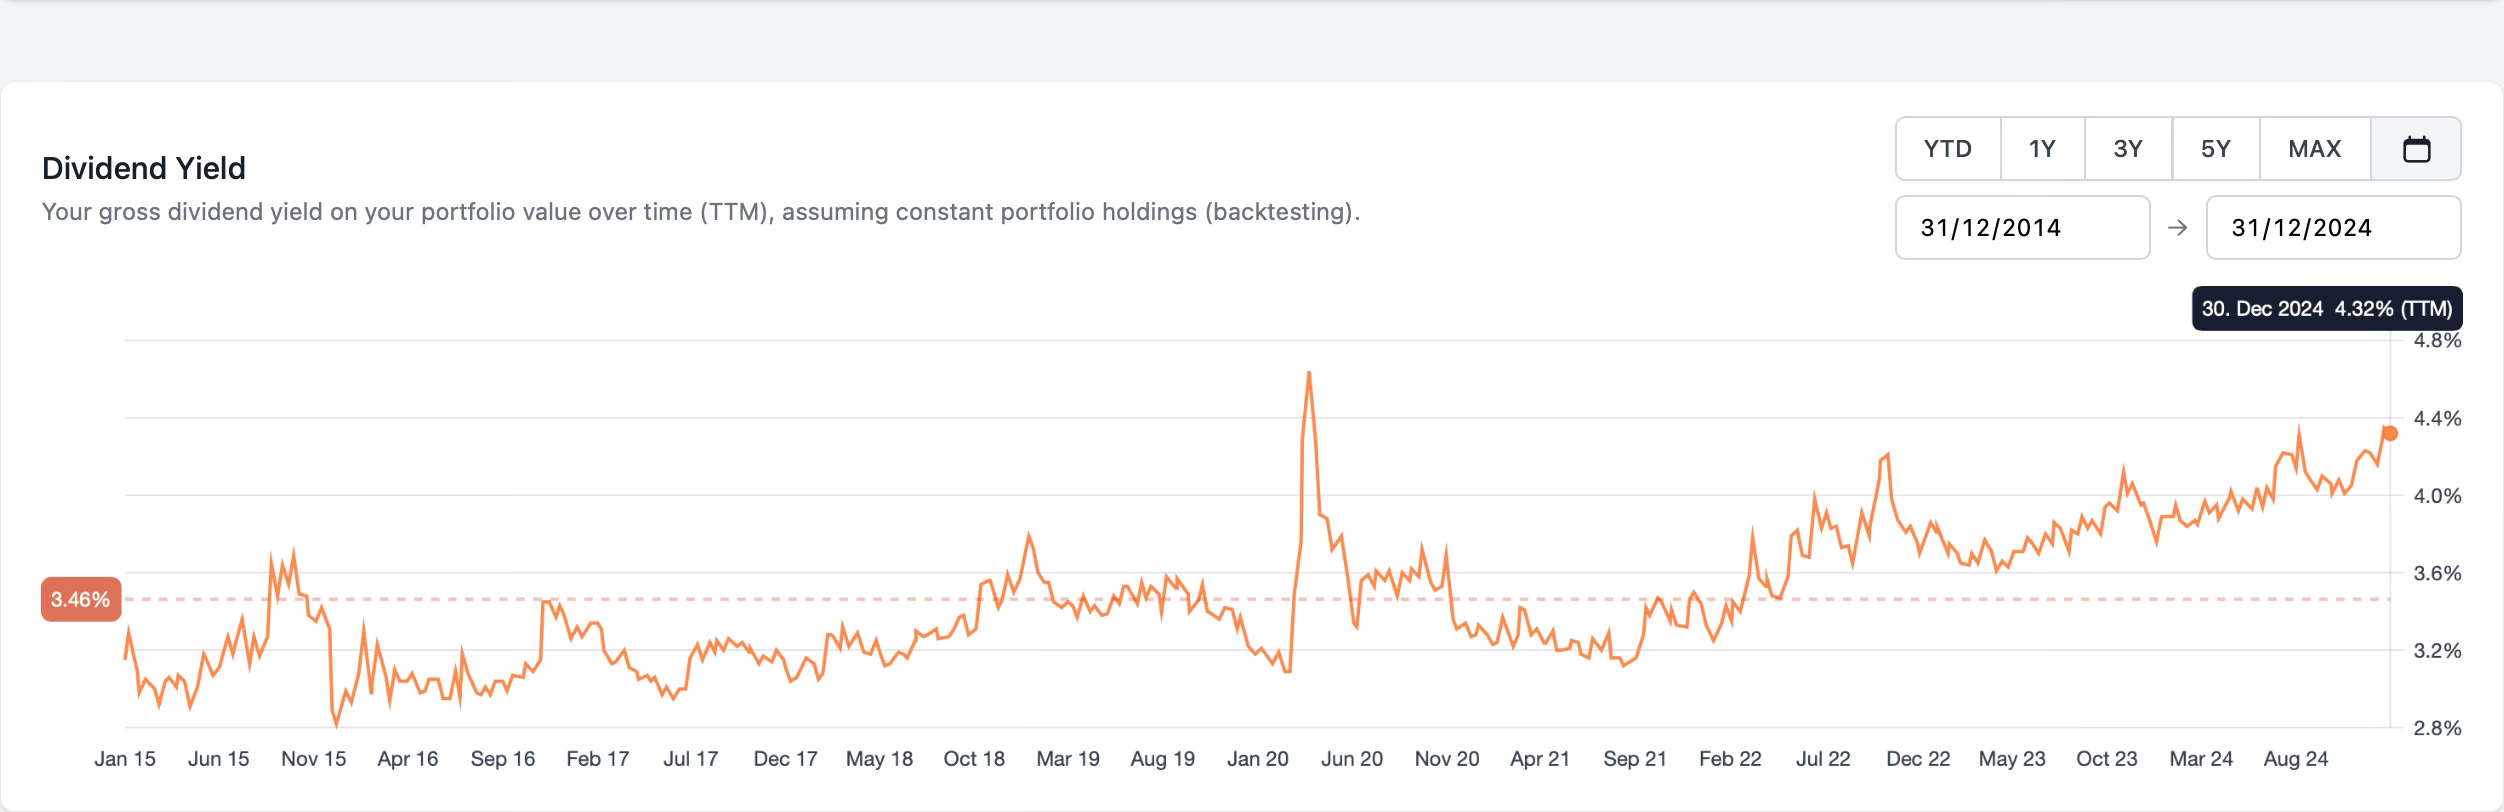The height and width of the screenshot is (812, 2504).
Task: Click the Aug 24 axis label
Action: 2296,759
